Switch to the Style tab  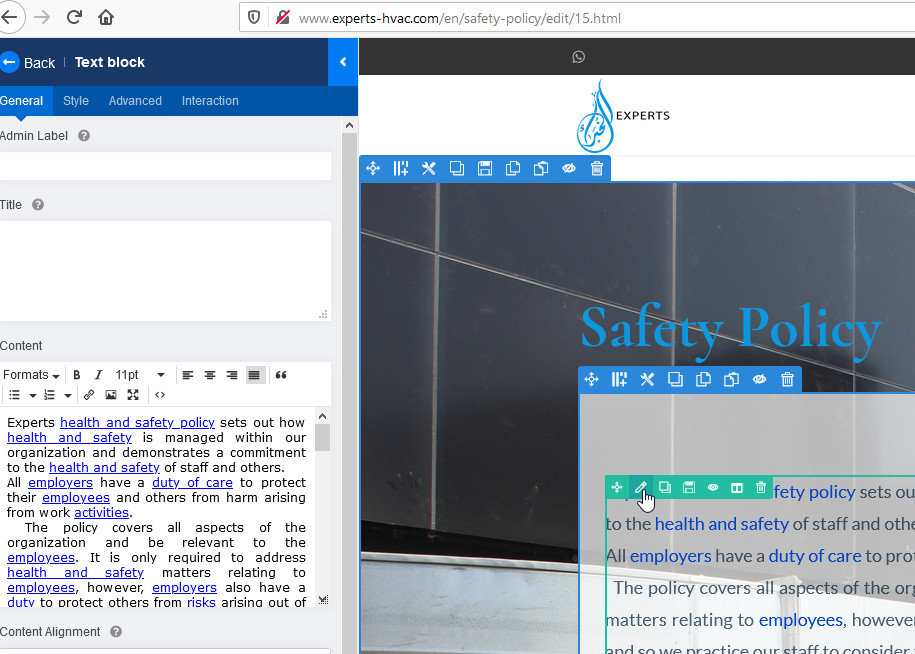point(76,101)
